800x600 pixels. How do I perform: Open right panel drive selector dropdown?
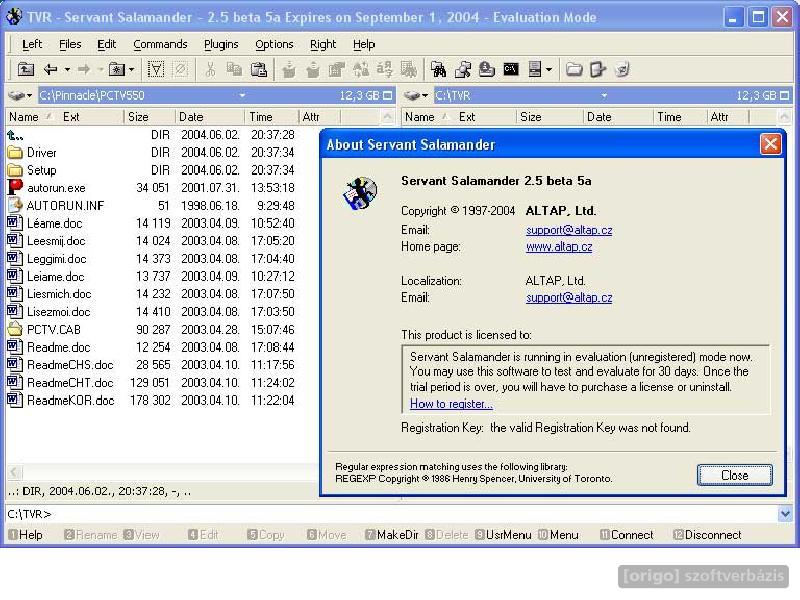[416, 95]
